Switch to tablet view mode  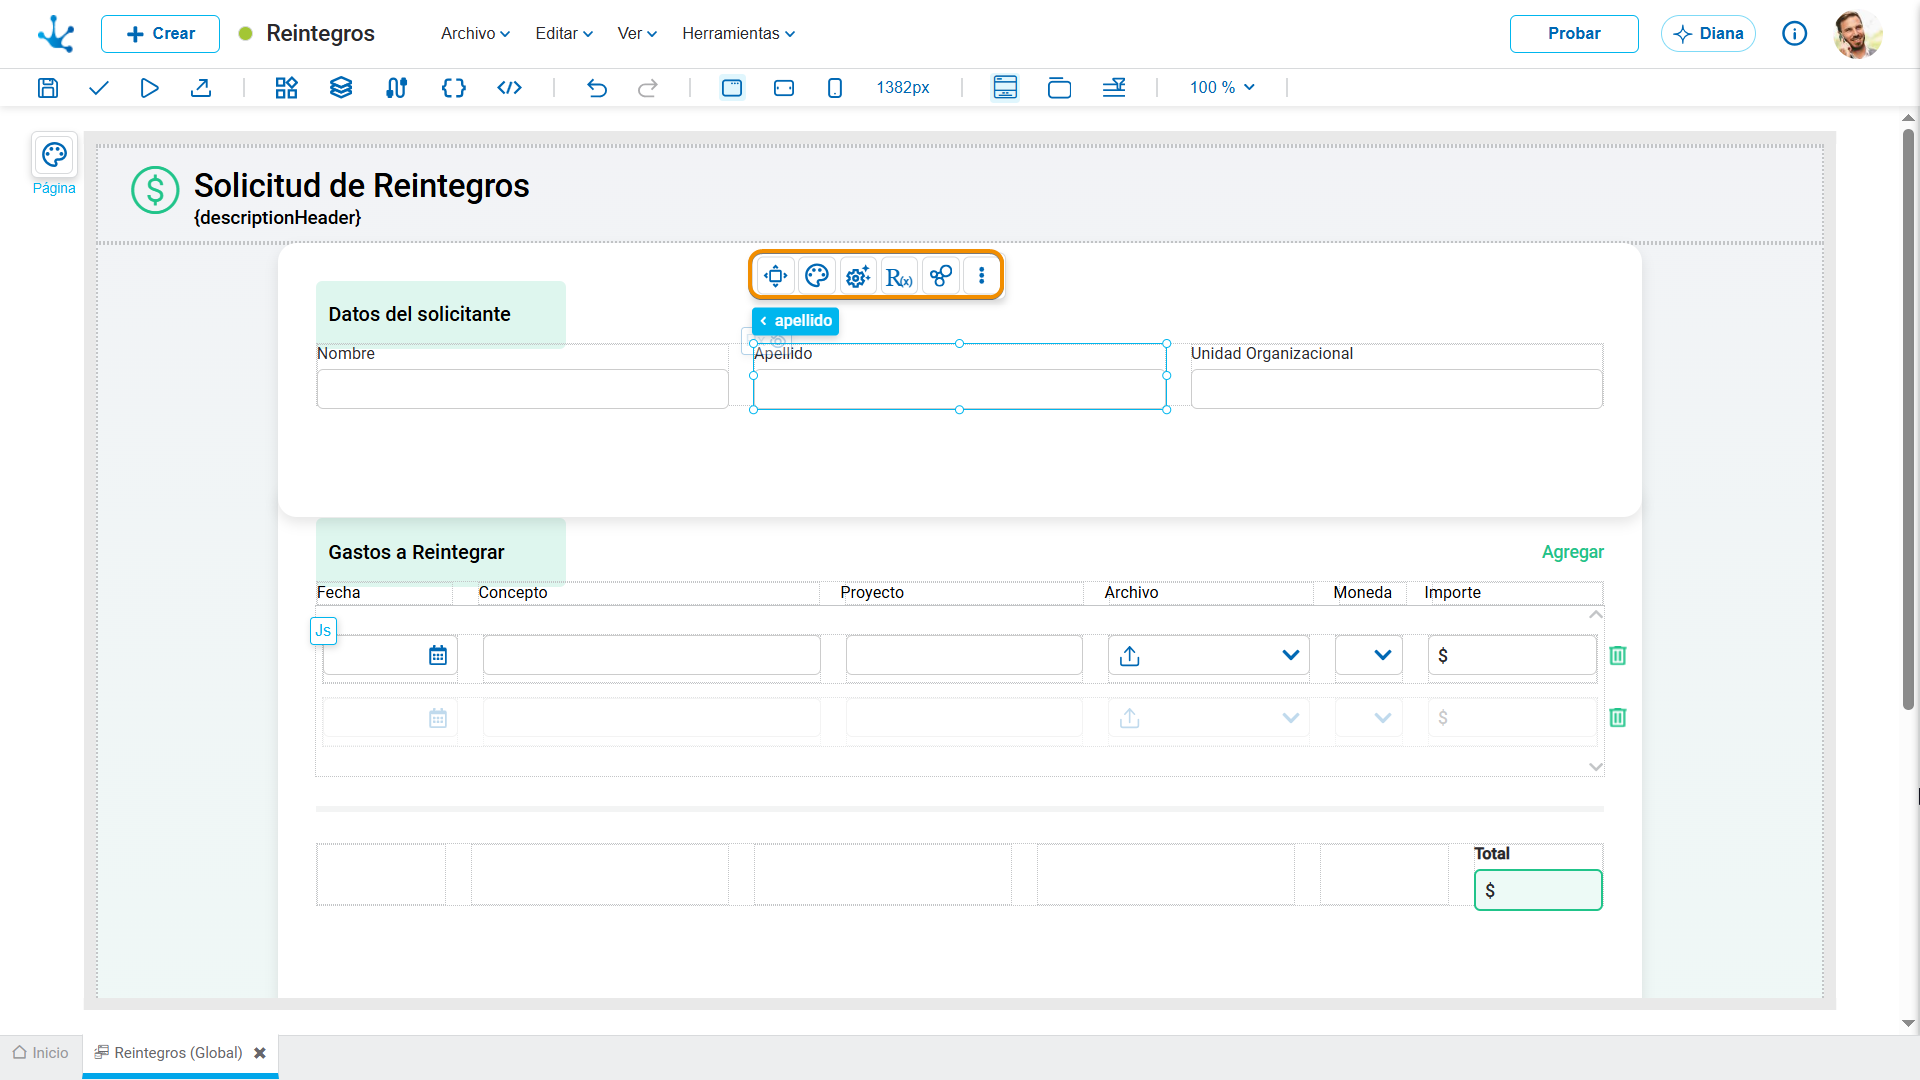point(784,88)
